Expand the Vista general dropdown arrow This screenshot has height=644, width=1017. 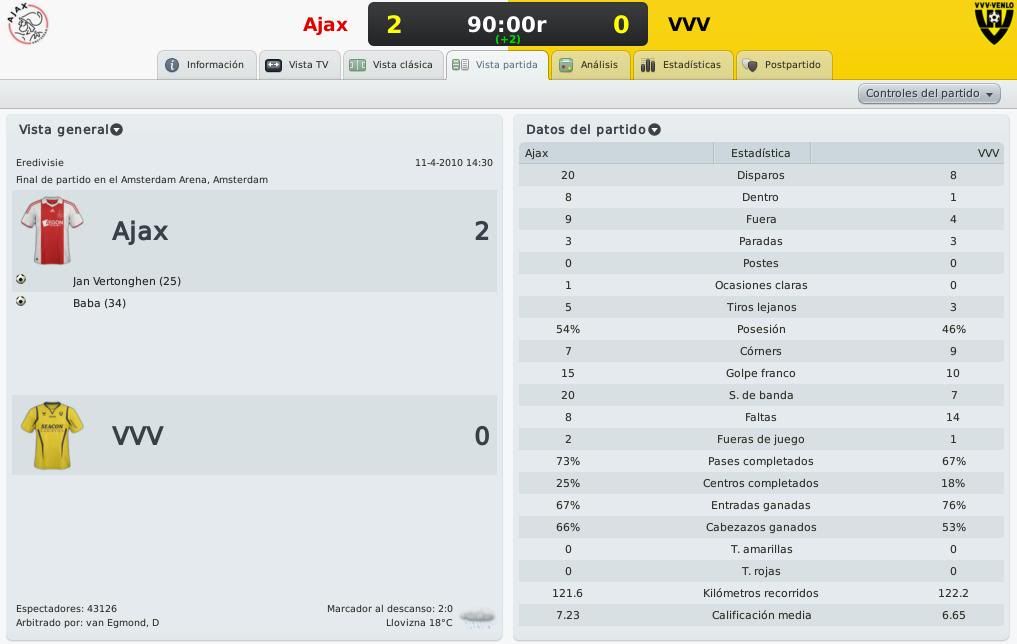tap(117, 130)
